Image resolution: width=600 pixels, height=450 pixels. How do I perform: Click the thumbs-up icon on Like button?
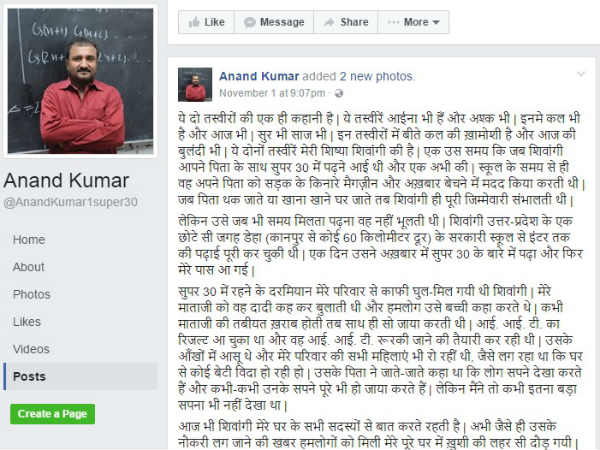coord(194,22)
